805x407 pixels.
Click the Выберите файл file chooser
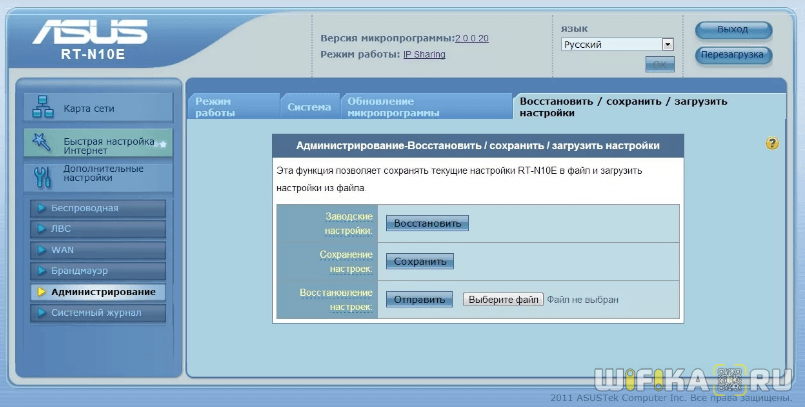click(x=503, y=299)
